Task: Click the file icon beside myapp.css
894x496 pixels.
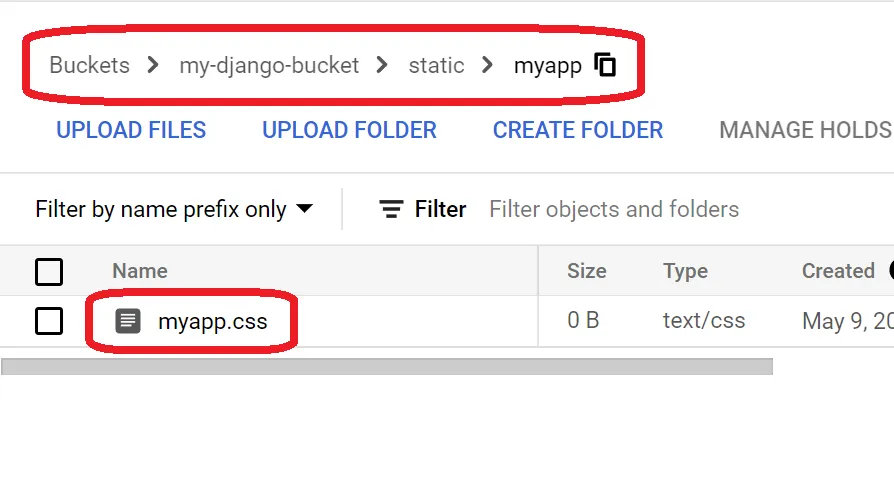Action: pos(128,321)
